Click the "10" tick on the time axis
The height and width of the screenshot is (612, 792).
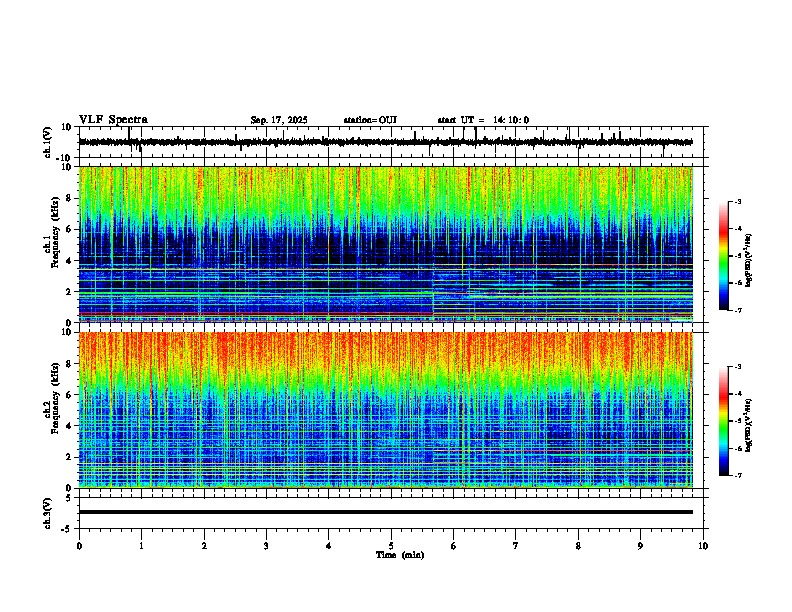pyautogui.click(x=703, y=546)
